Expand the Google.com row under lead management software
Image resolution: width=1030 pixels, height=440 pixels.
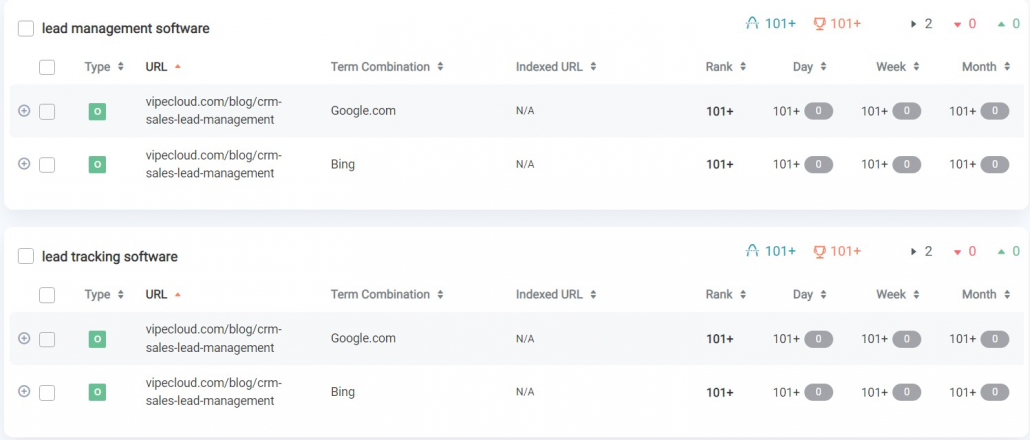click(24, 111)
